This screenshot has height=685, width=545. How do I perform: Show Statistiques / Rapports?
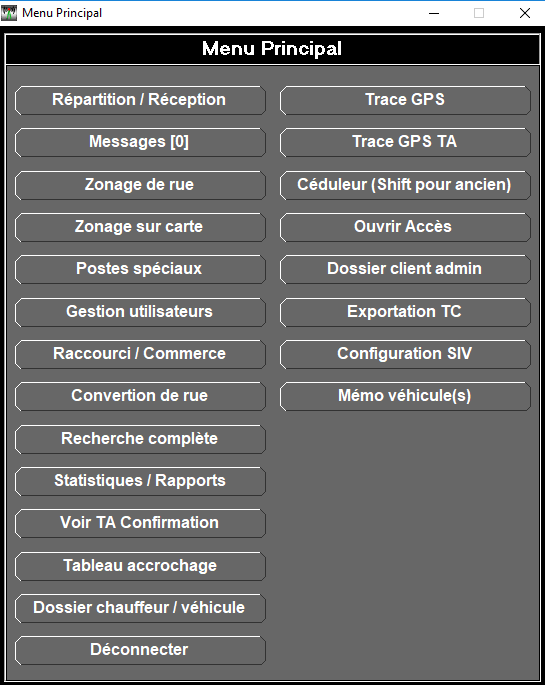click(x=140, y=481)
